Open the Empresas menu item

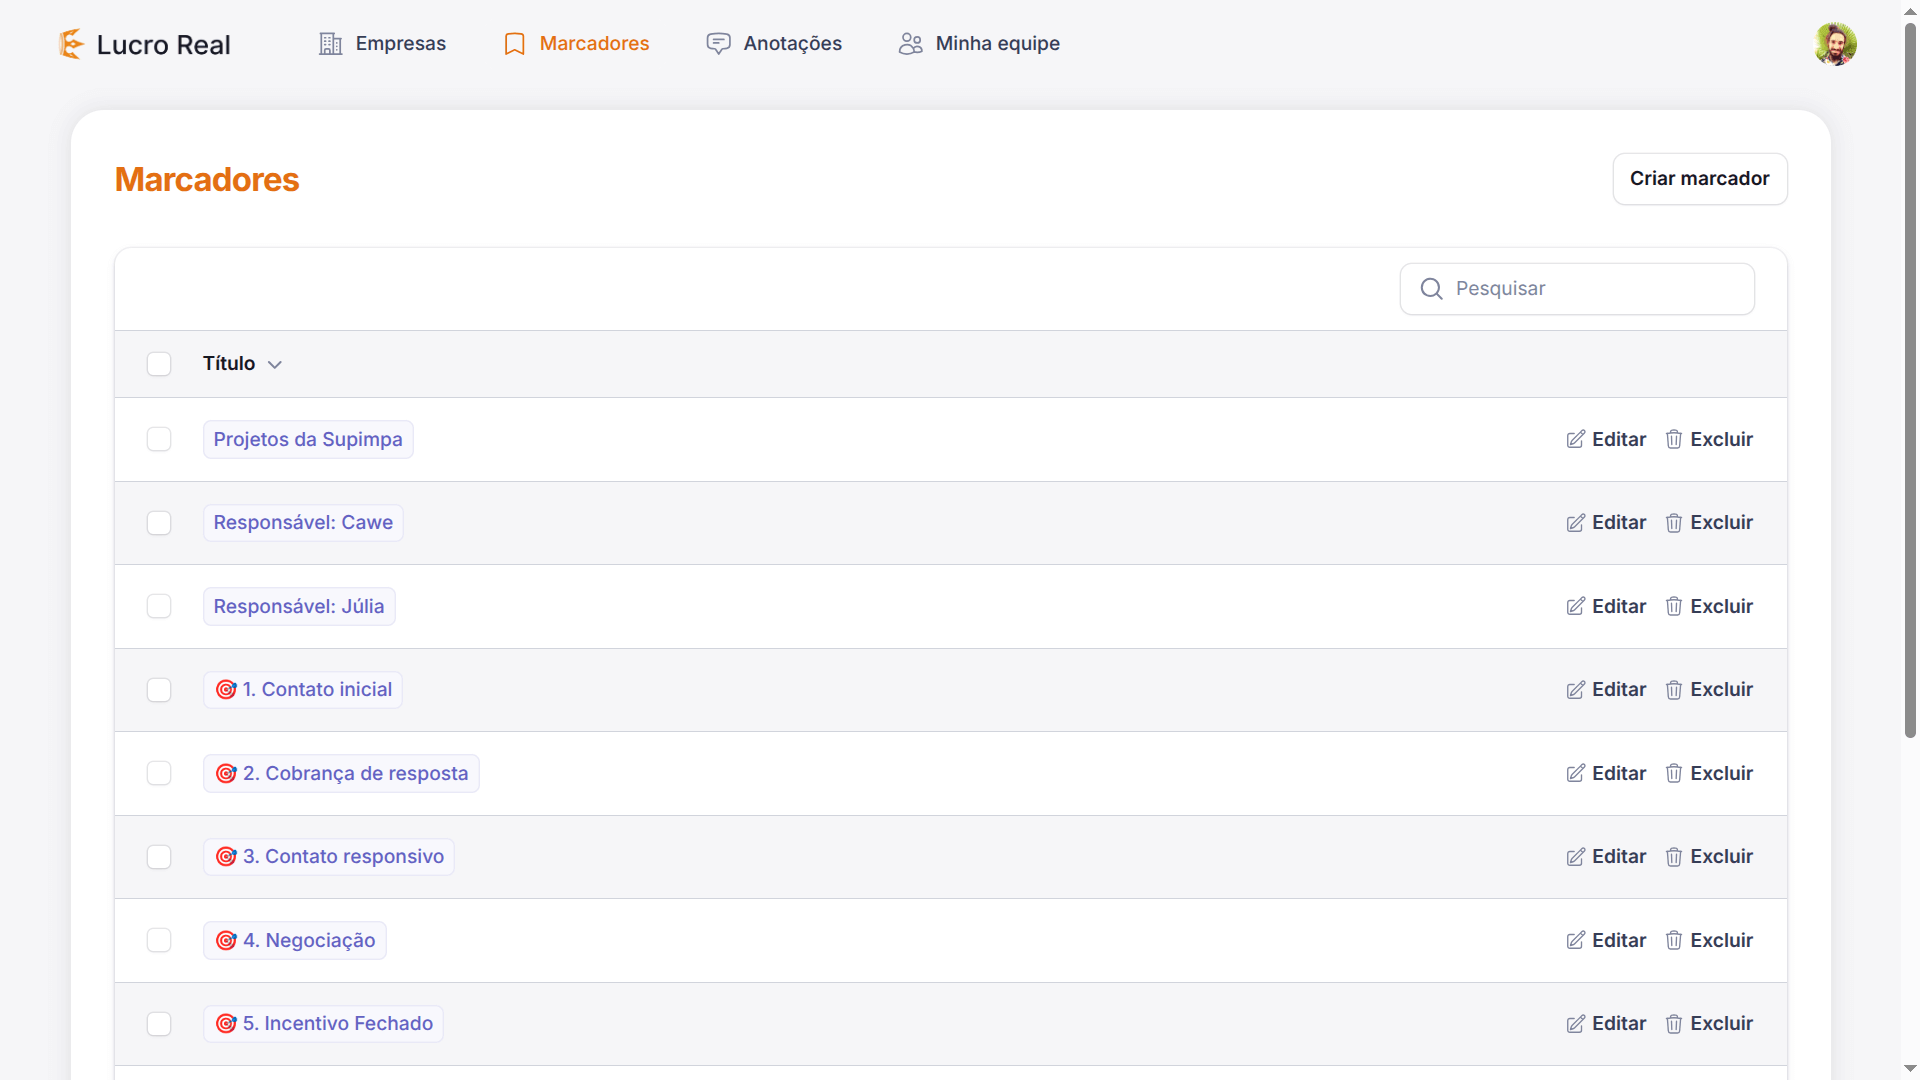(x=400, y=44)
